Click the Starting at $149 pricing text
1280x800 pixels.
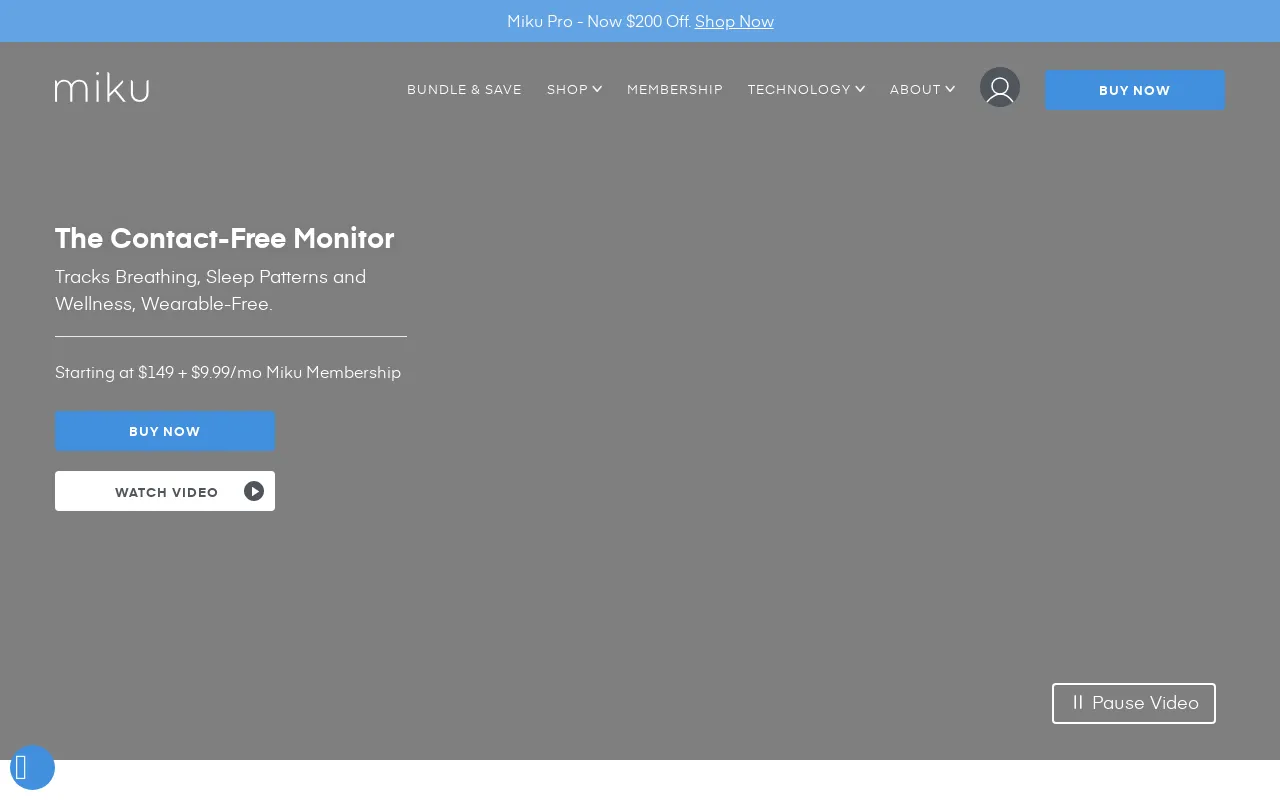tap(228, 372)
